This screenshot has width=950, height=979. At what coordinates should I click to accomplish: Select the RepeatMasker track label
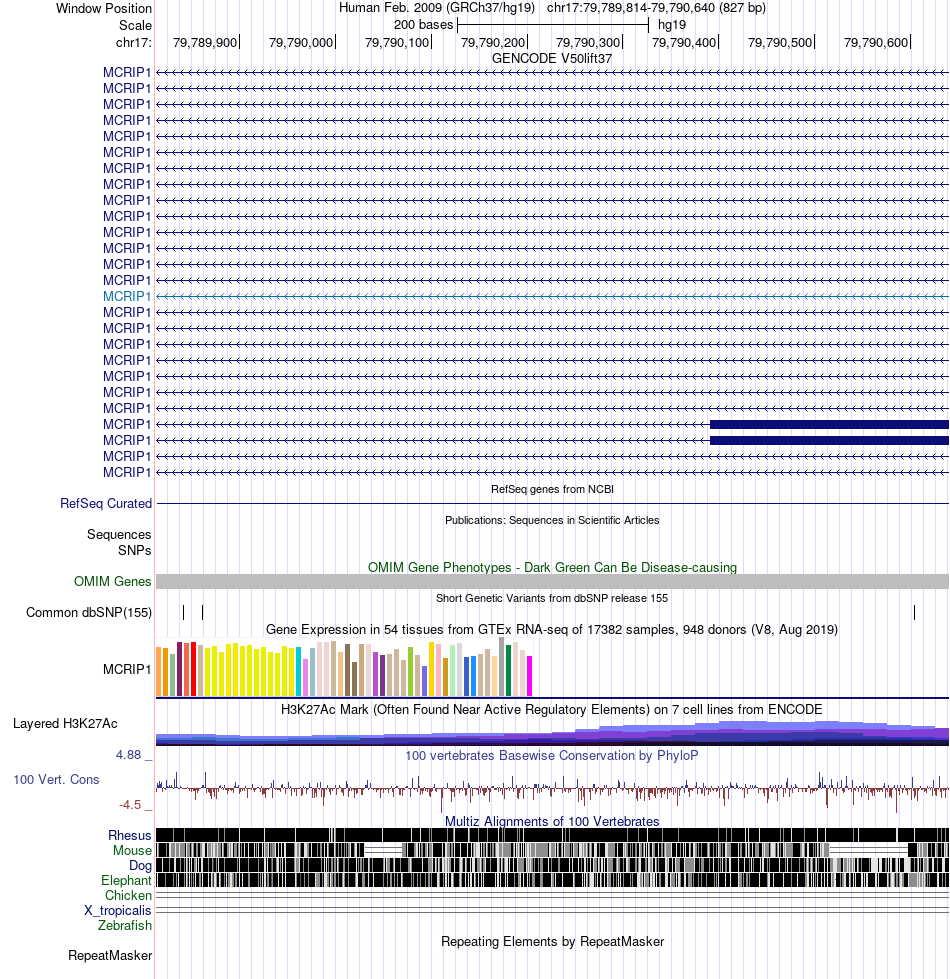[x=110, y=955]
